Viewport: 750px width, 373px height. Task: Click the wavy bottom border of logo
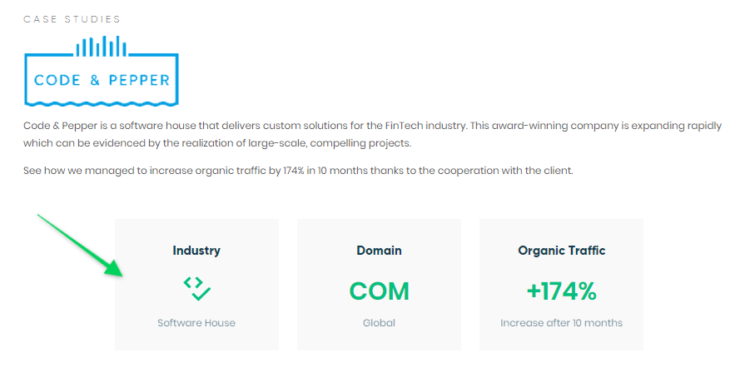coord(101,103)
